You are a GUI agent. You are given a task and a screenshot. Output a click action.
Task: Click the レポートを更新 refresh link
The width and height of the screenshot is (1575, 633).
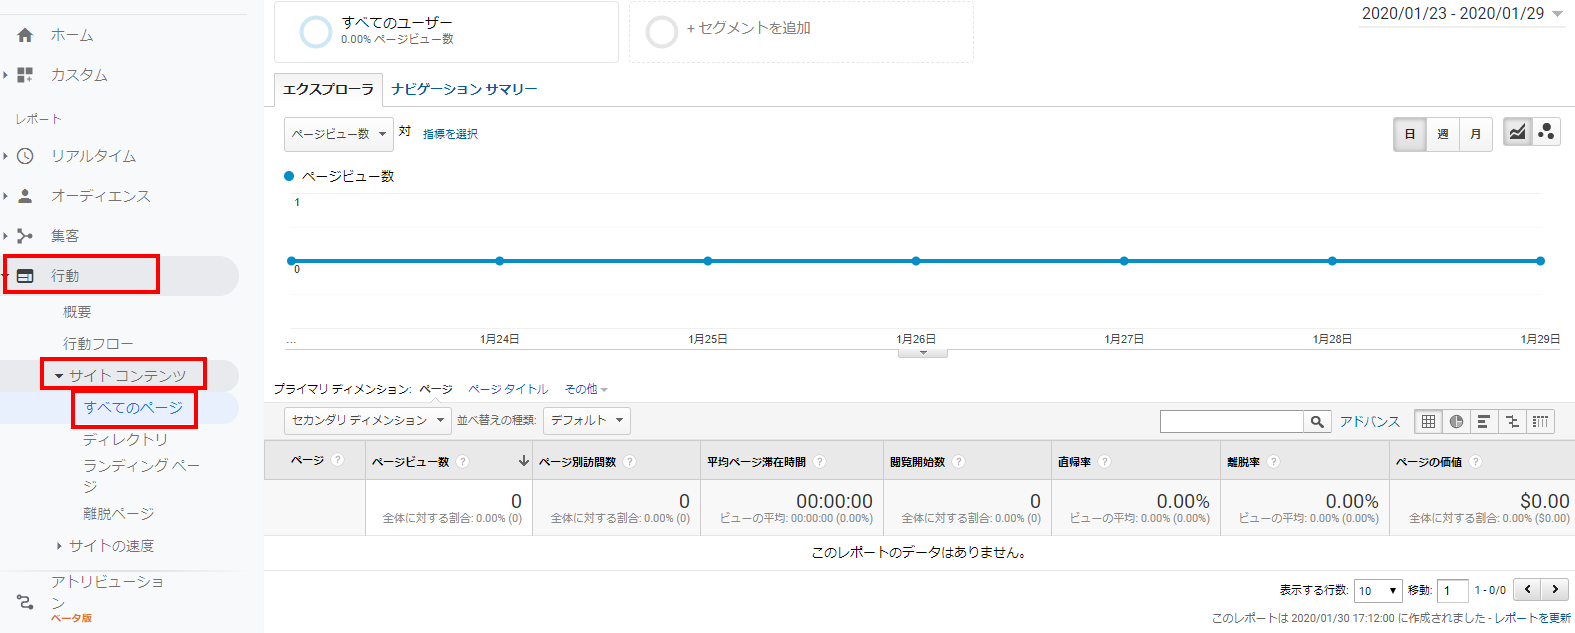tap(1532, 618)
